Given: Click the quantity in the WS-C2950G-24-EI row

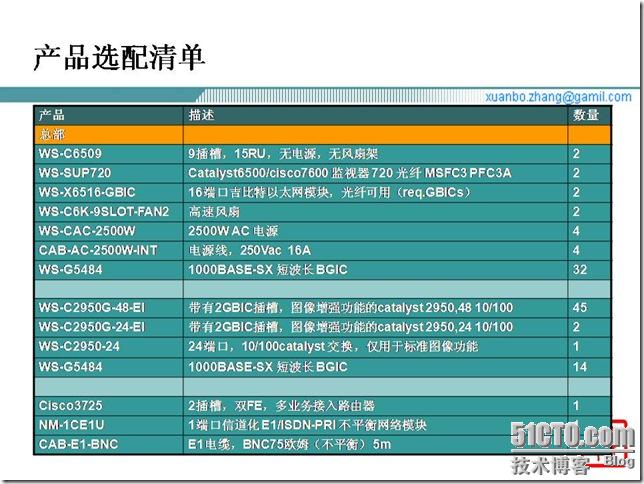Looking at the screenshot, I should coord(576,327).
